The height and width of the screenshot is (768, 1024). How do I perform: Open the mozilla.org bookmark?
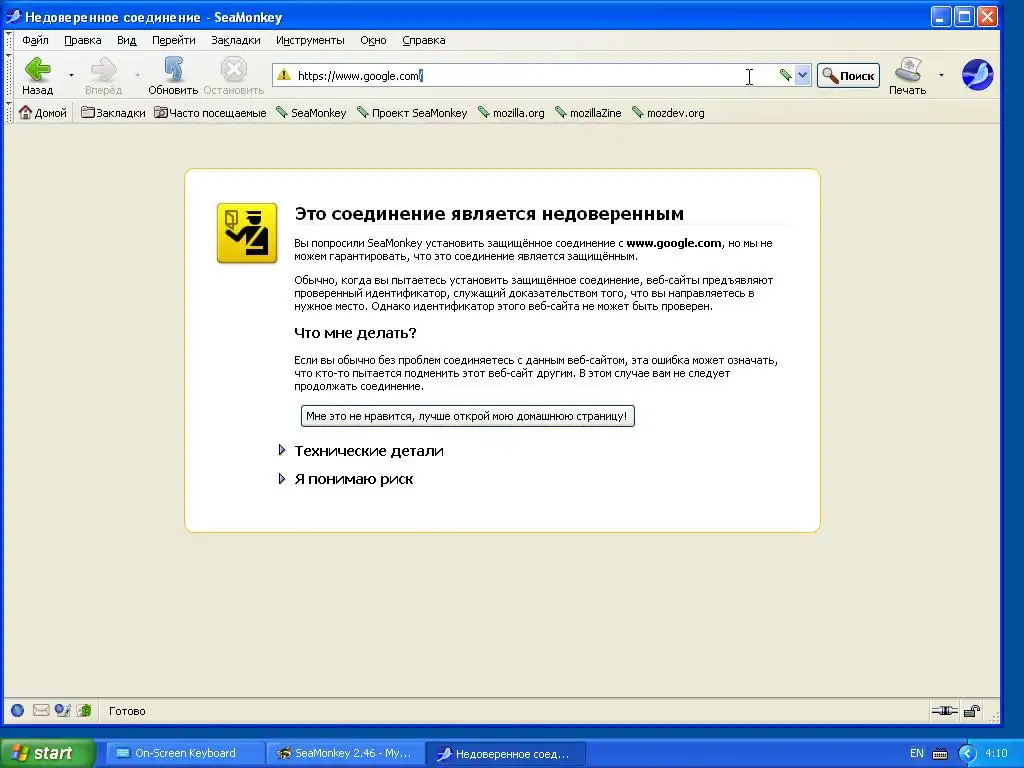click(511, 113)
